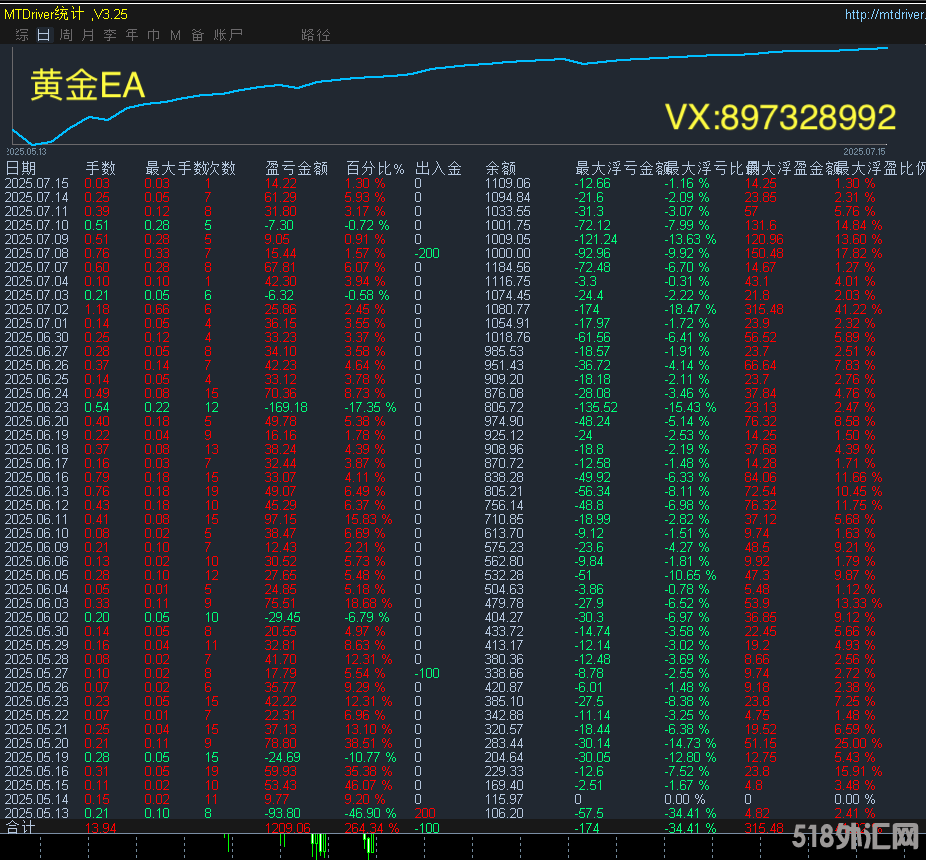This screenshot has width=926, height=860.
Task: Click the 合计 totals row label
Action: (x=21, y=828)
